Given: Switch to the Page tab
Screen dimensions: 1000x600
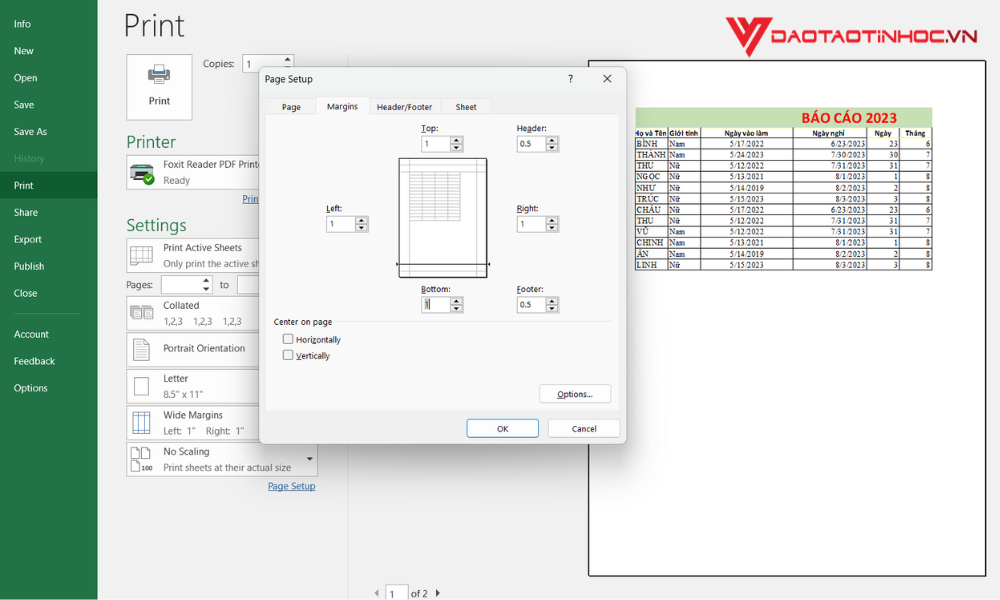Looking at the screenshot, I should [290, 106].
